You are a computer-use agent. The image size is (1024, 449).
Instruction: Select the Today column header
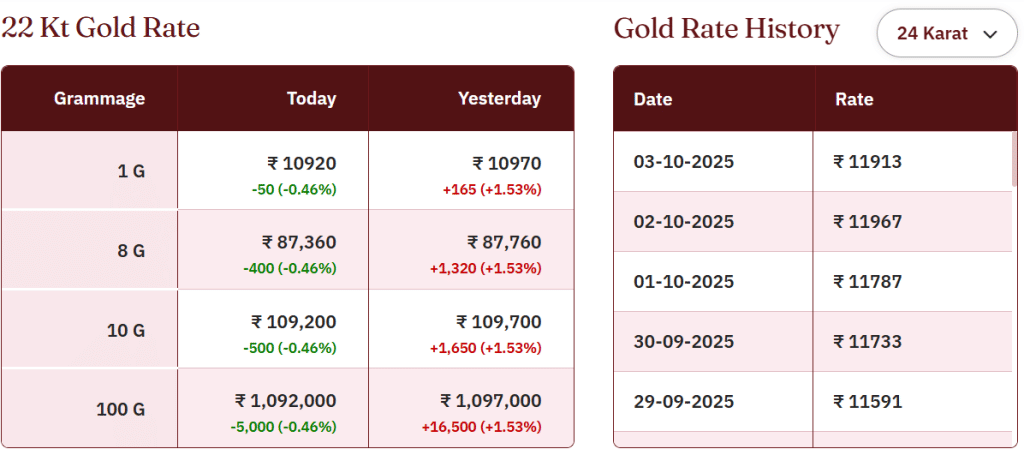311,98
